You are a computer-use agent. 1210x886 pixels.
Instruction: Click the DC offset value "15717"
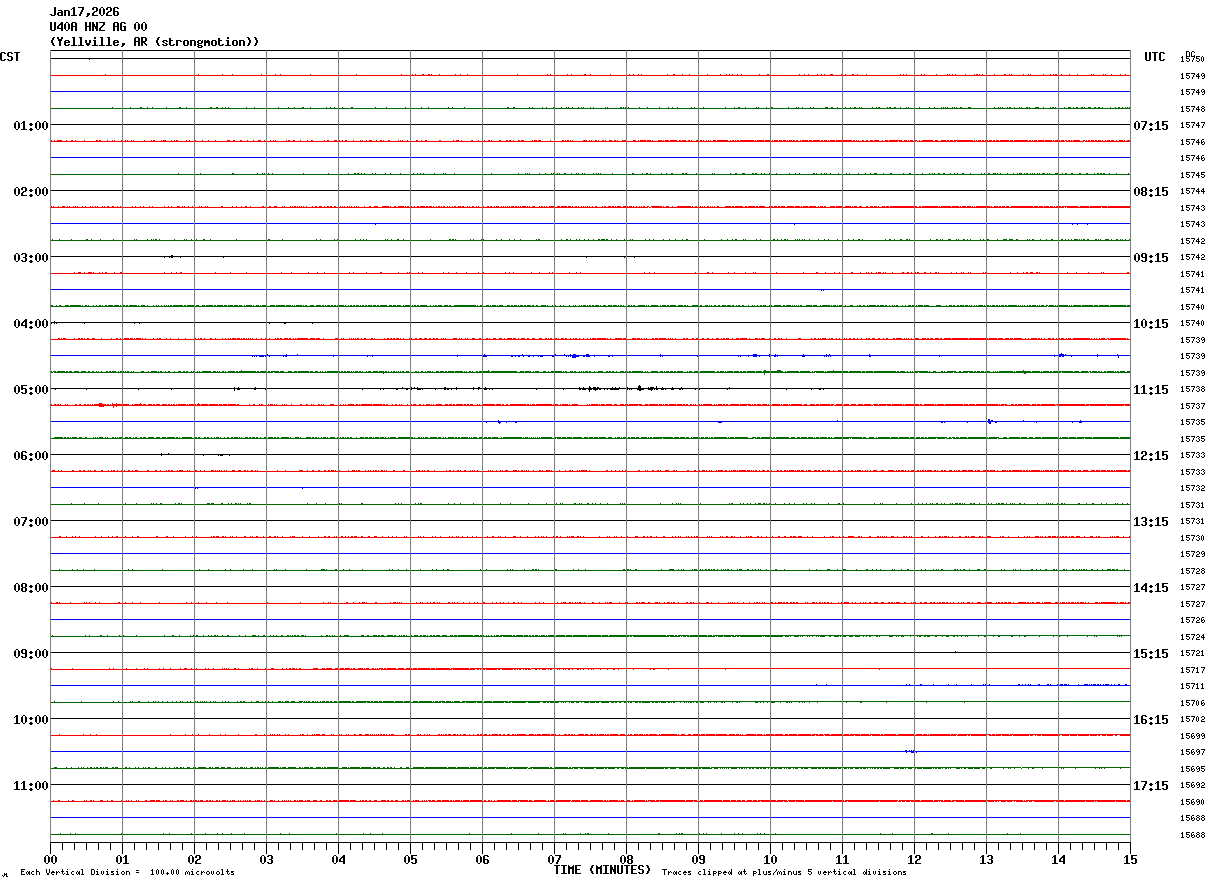(1192, 670)
